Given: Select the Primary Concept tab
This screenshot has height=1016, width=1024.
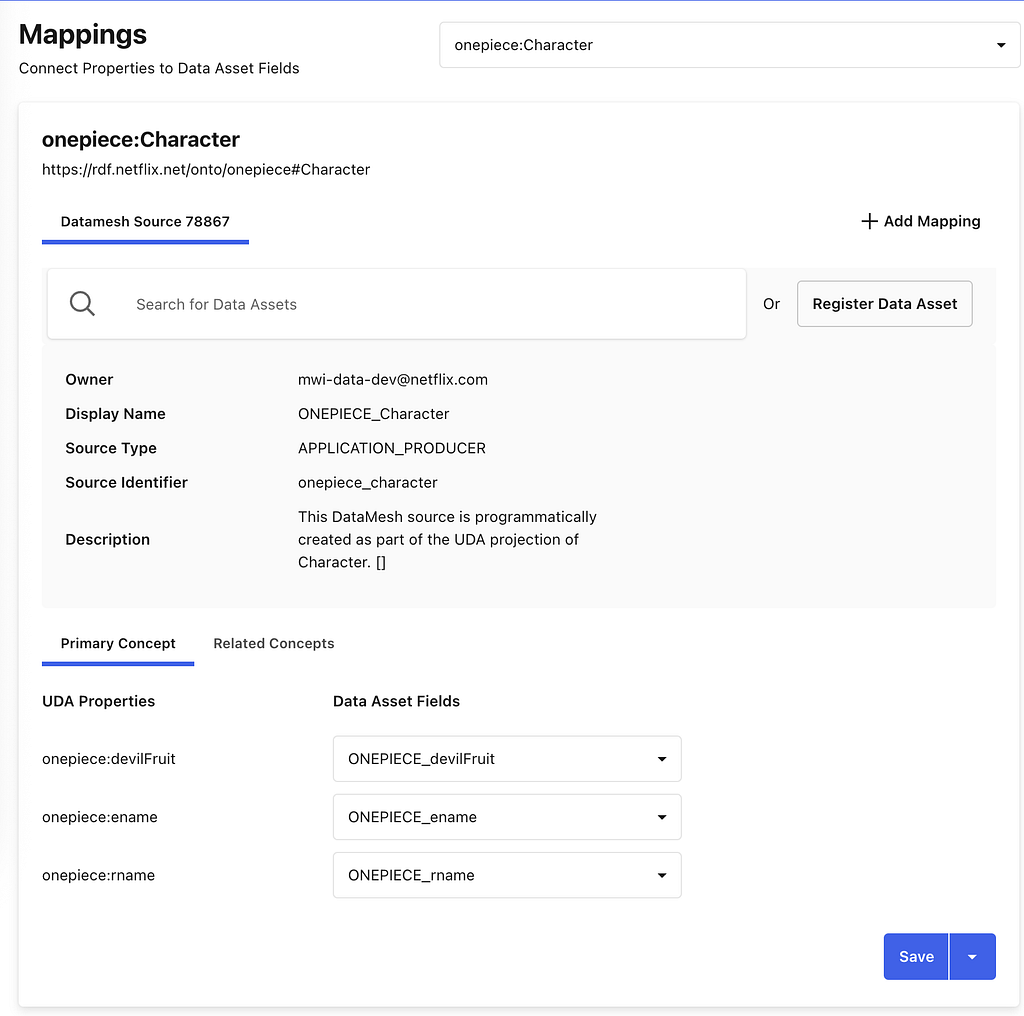Looking at the screenshot, I should pyautogui.click(x=118, y=643).
